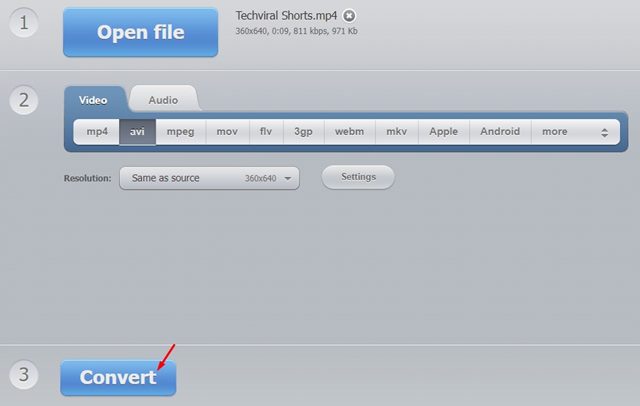Remove the Techviral Shorts.mp4 file

point(349,16)
